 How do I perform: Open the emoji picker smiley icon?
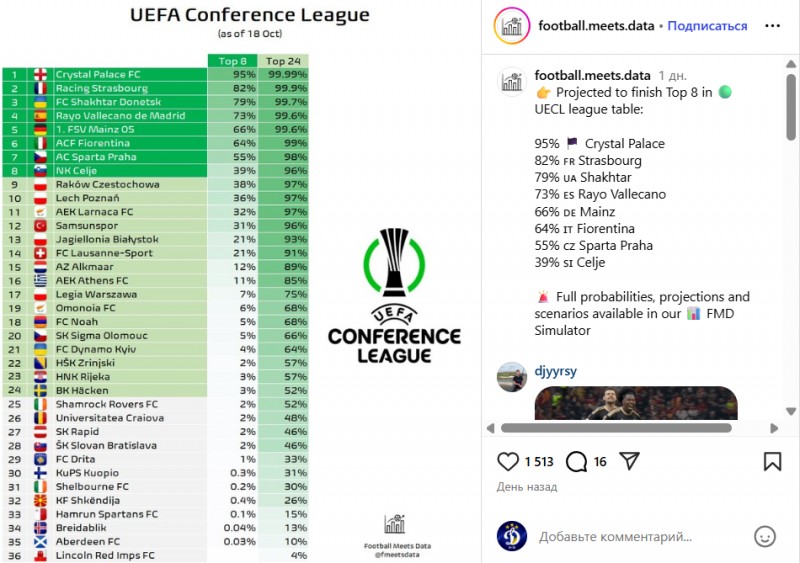coord(765,536)
